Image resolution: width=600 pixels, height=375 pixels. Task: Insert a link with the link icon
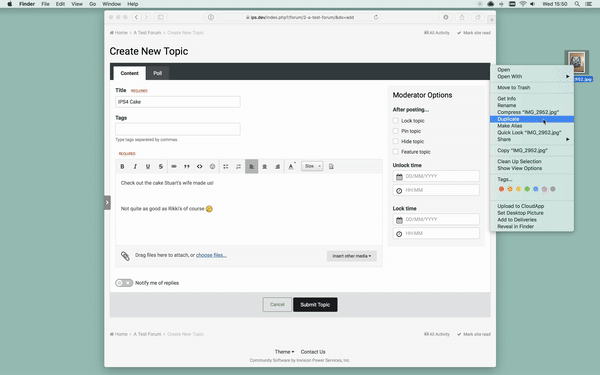point(174,166)
